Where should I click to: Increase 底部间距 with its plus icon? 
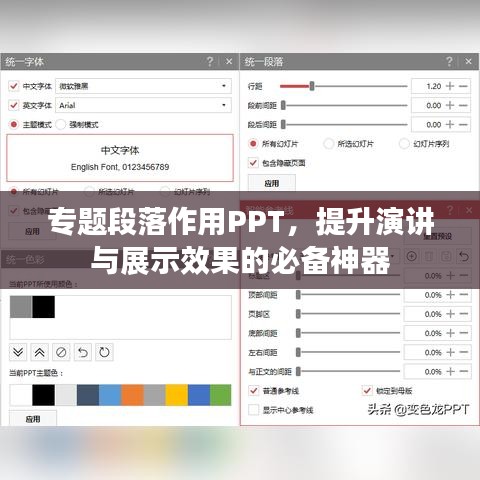(450, 333)
